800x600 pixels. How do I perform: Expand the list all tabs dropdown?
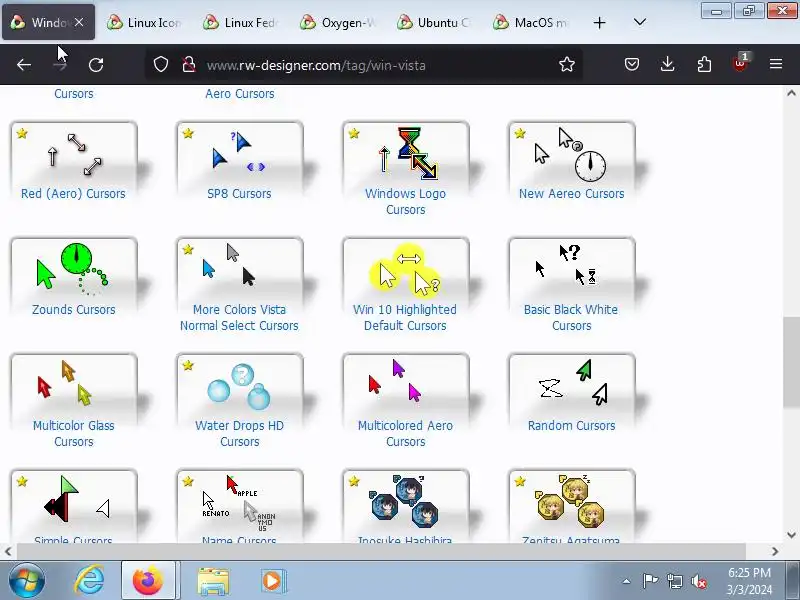[639, 22]
